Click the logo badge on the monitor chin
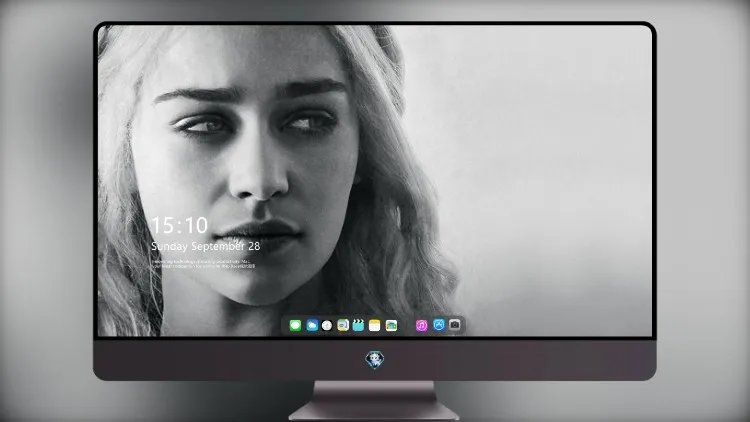The height and width of the screenshot is (422, 750). 375,360
